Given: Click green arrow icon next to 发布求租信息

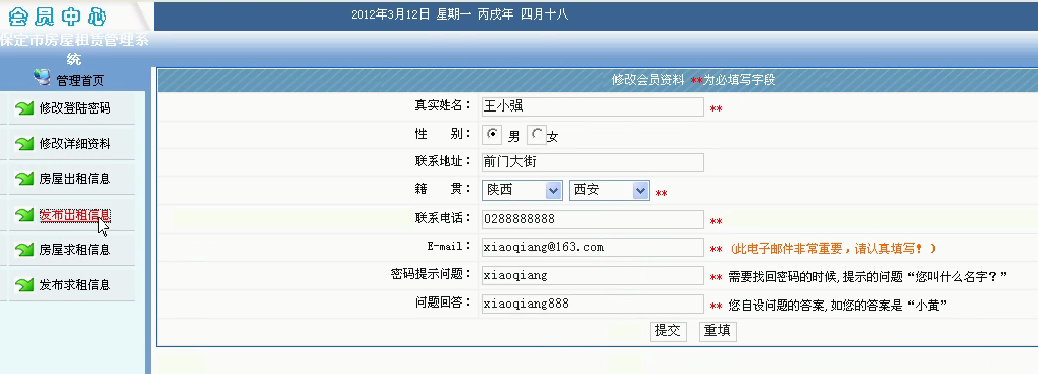Looking at the screenshot, I should 24,285.
